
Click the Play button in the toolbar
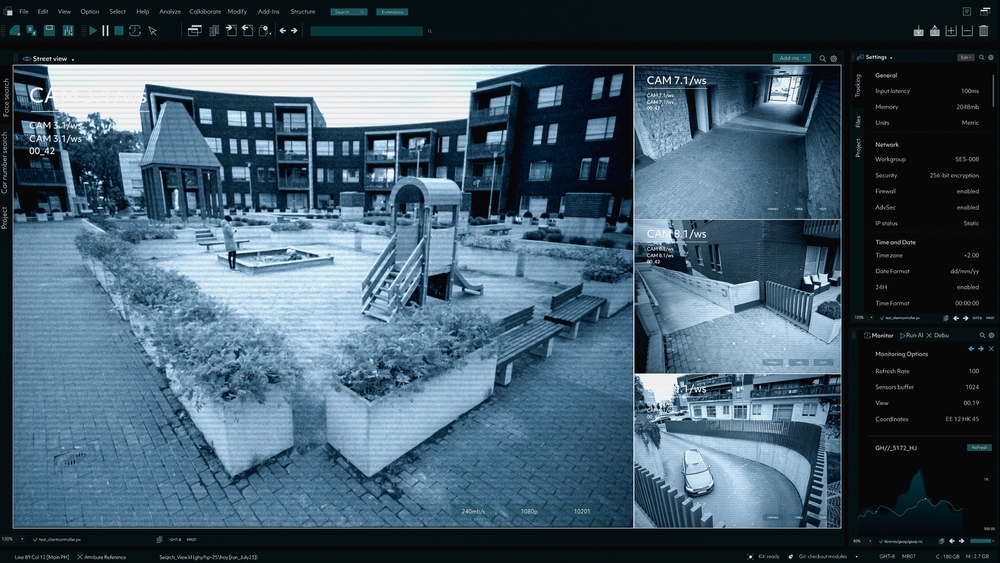93,31
